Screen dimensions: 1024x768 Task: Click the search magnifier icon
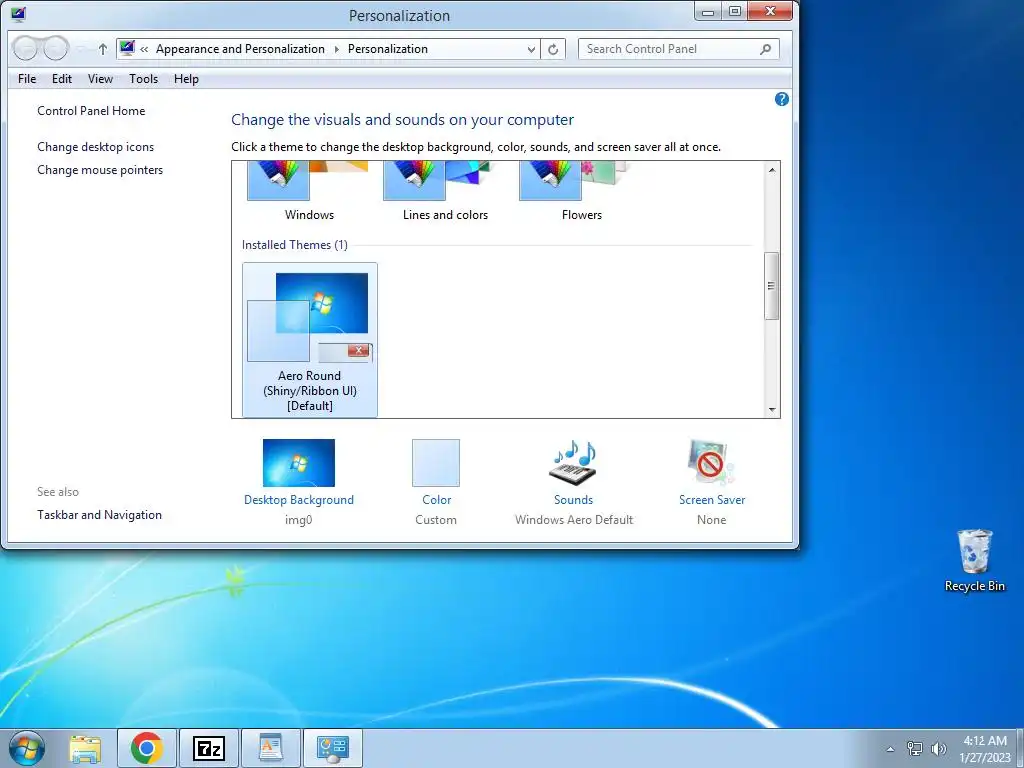[765, 49]
